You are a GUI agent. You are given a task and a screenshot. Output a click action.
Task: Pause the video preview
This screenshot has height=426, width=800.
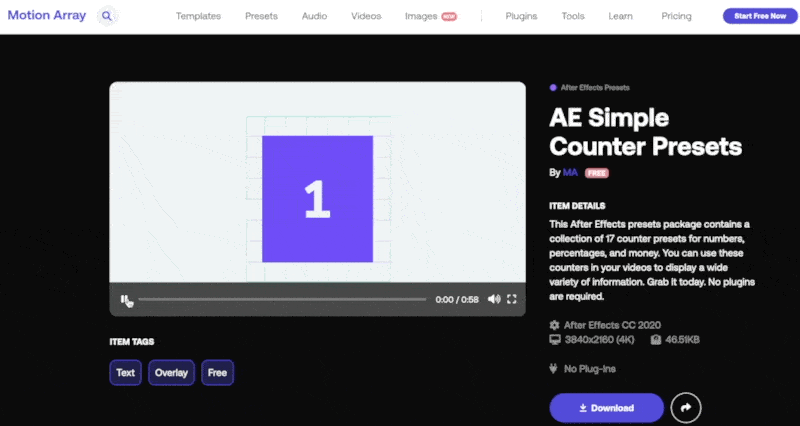[x=124, y=299]
